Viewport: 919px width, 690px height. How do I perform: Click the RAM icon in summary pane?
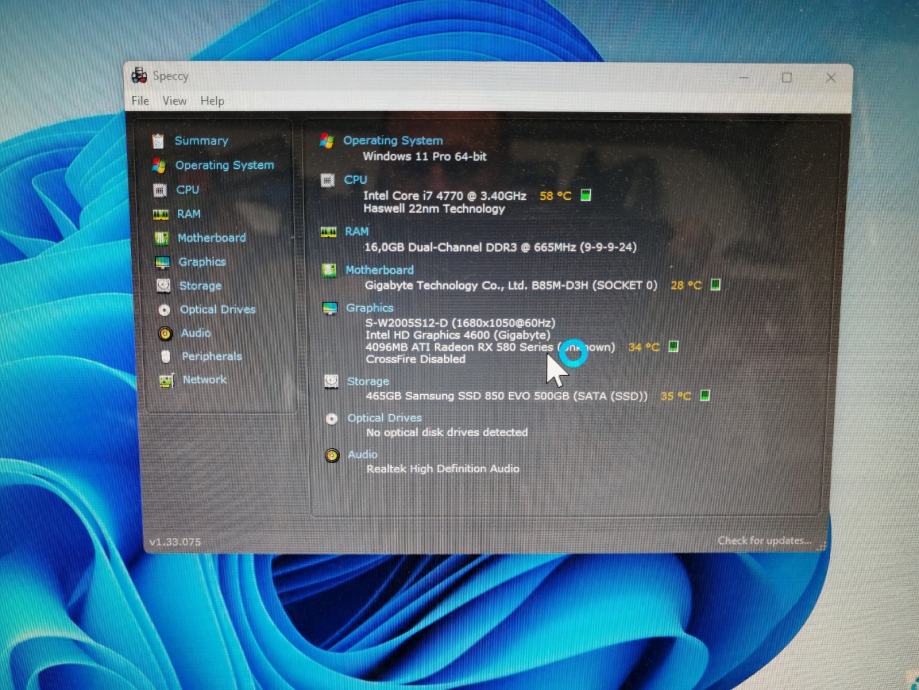pyautogui.click(x=328, y=232)
